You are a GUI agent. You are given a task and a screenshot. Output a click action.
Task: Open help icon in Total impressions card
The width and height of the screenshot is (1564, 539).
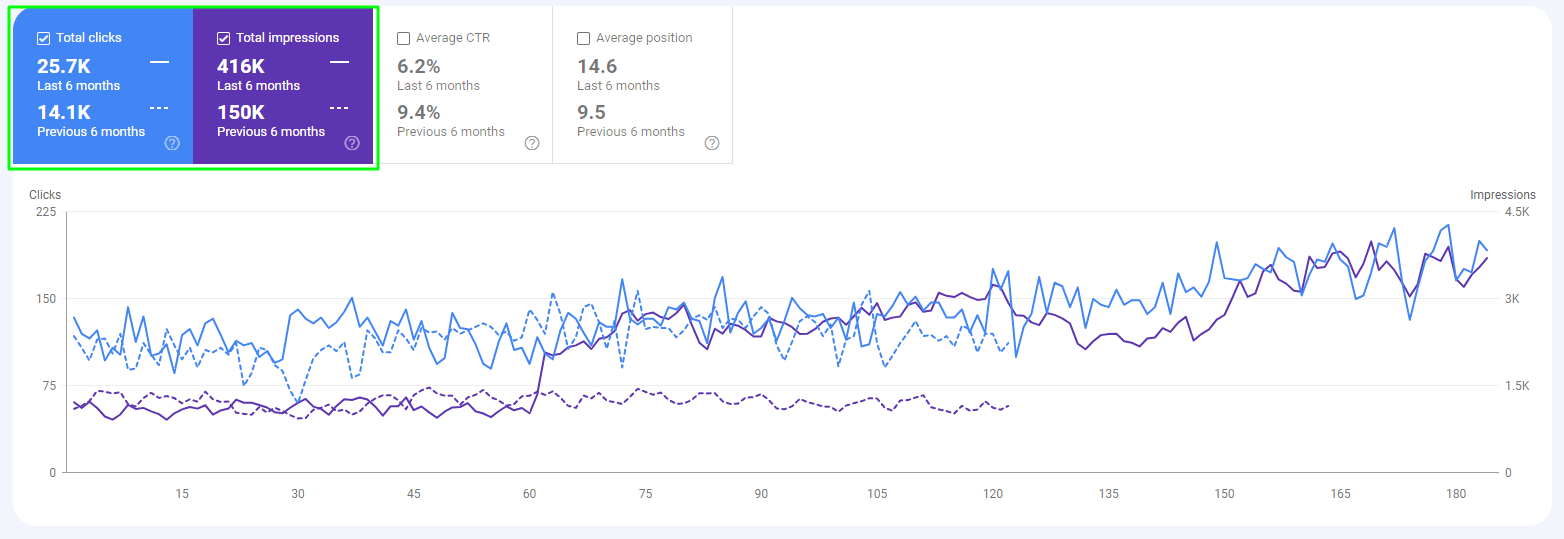coord(352,143)
